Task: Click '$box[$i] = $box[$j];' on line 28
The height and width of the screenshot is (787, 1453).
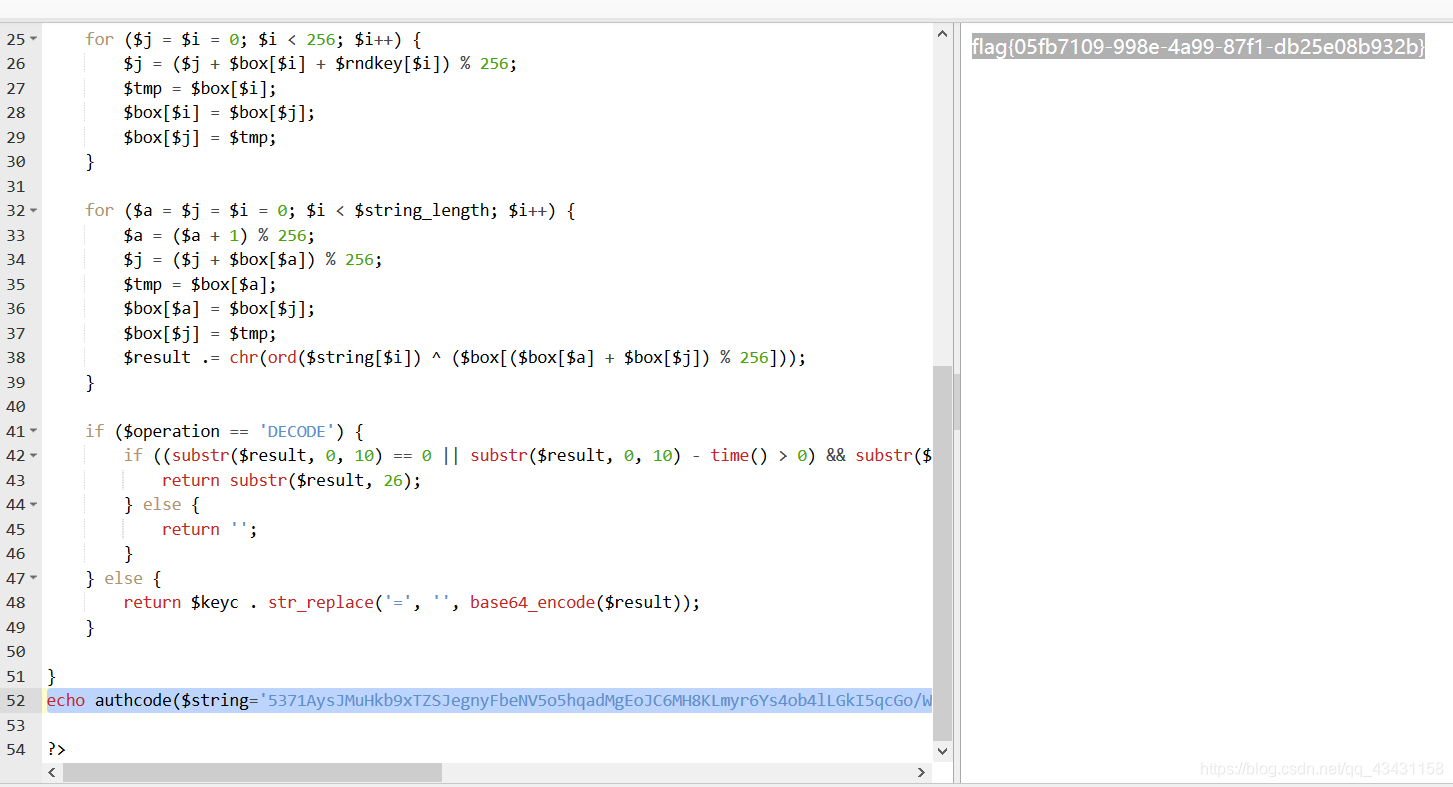Action: click(x=219, y=112)
